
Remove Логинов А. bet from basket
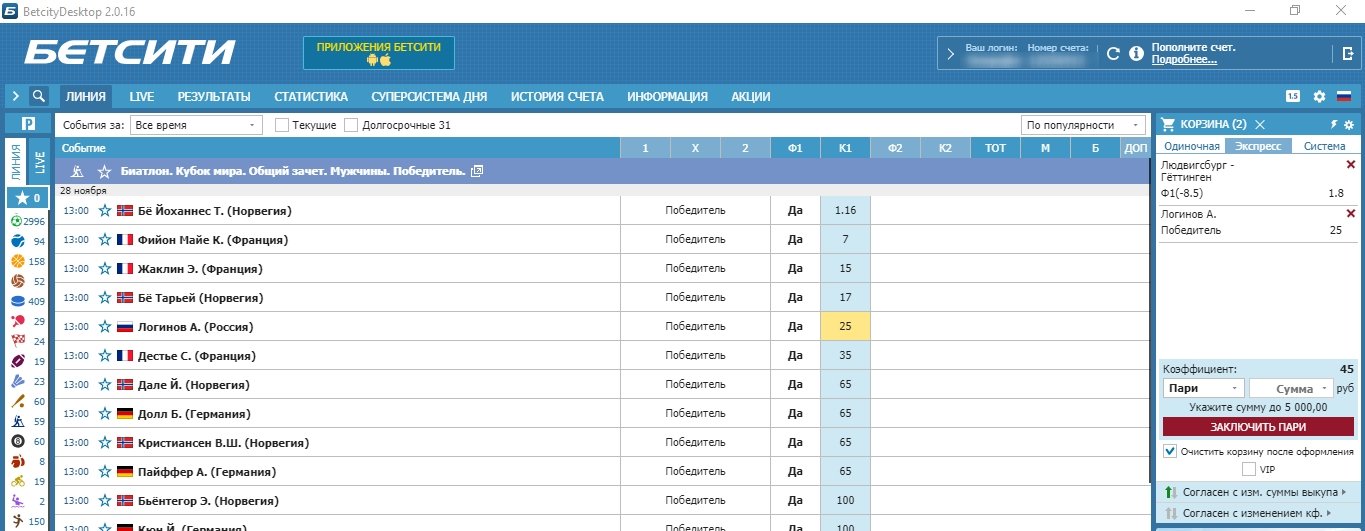(1350, 214)
